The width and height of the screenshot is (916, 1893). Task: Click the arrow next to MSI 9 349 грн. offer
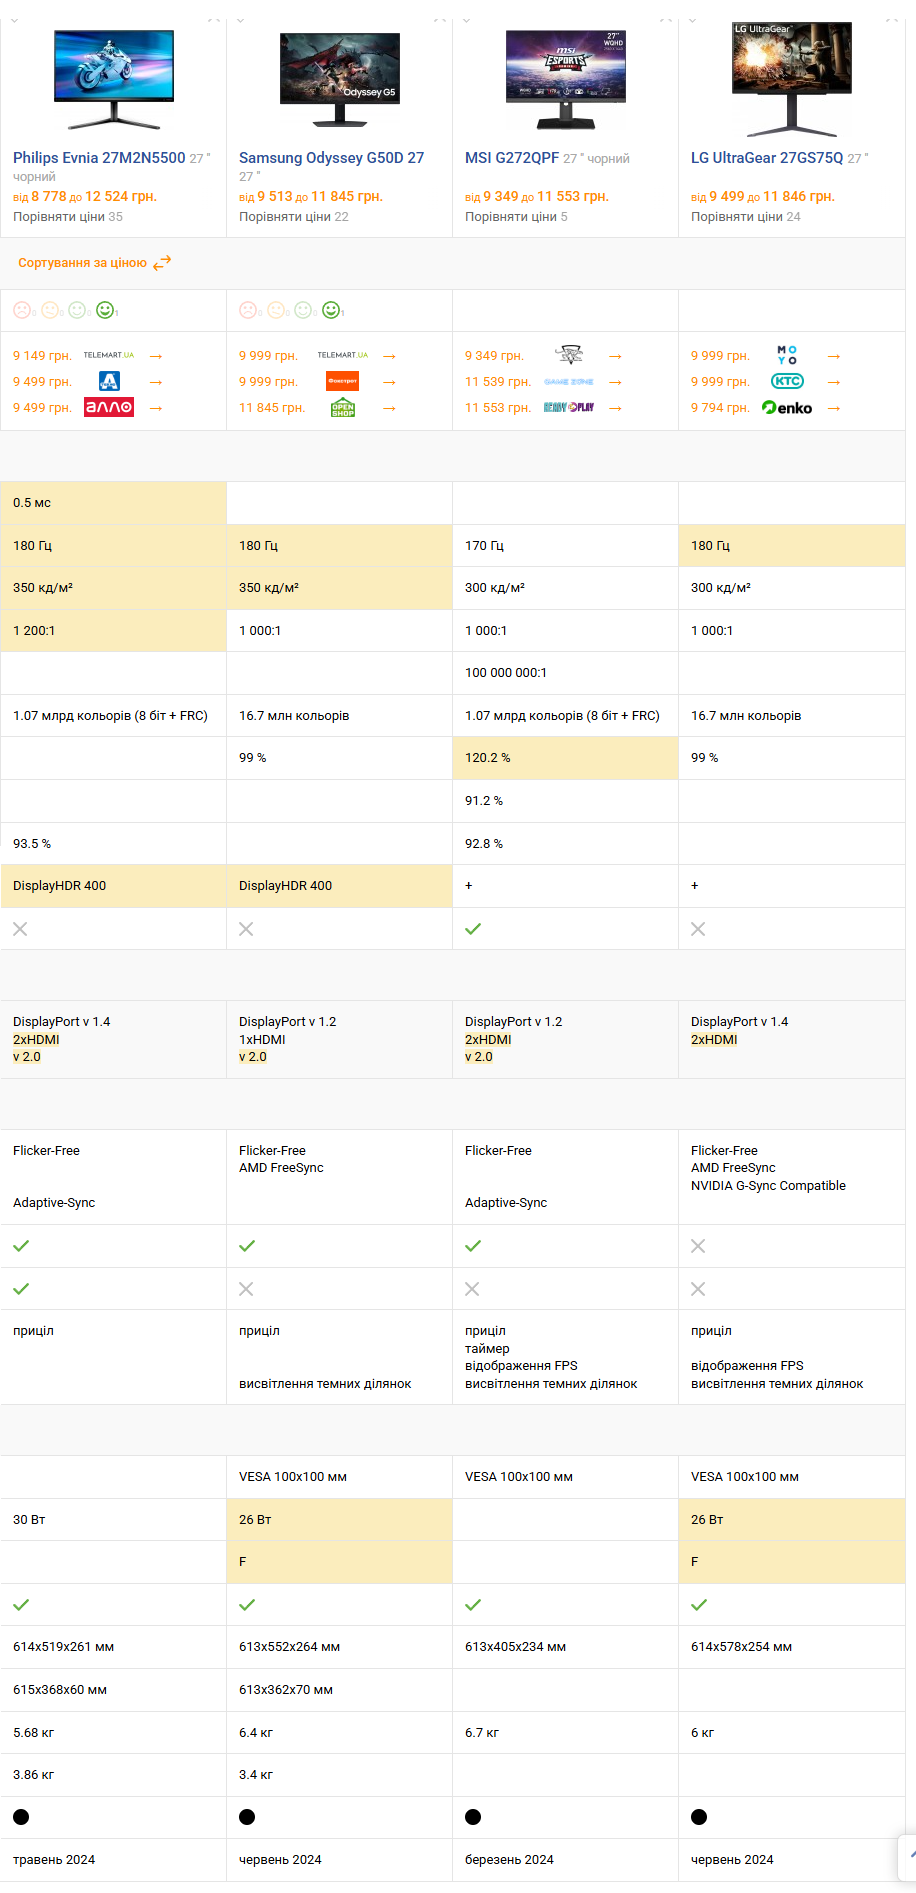click(616, 356)
